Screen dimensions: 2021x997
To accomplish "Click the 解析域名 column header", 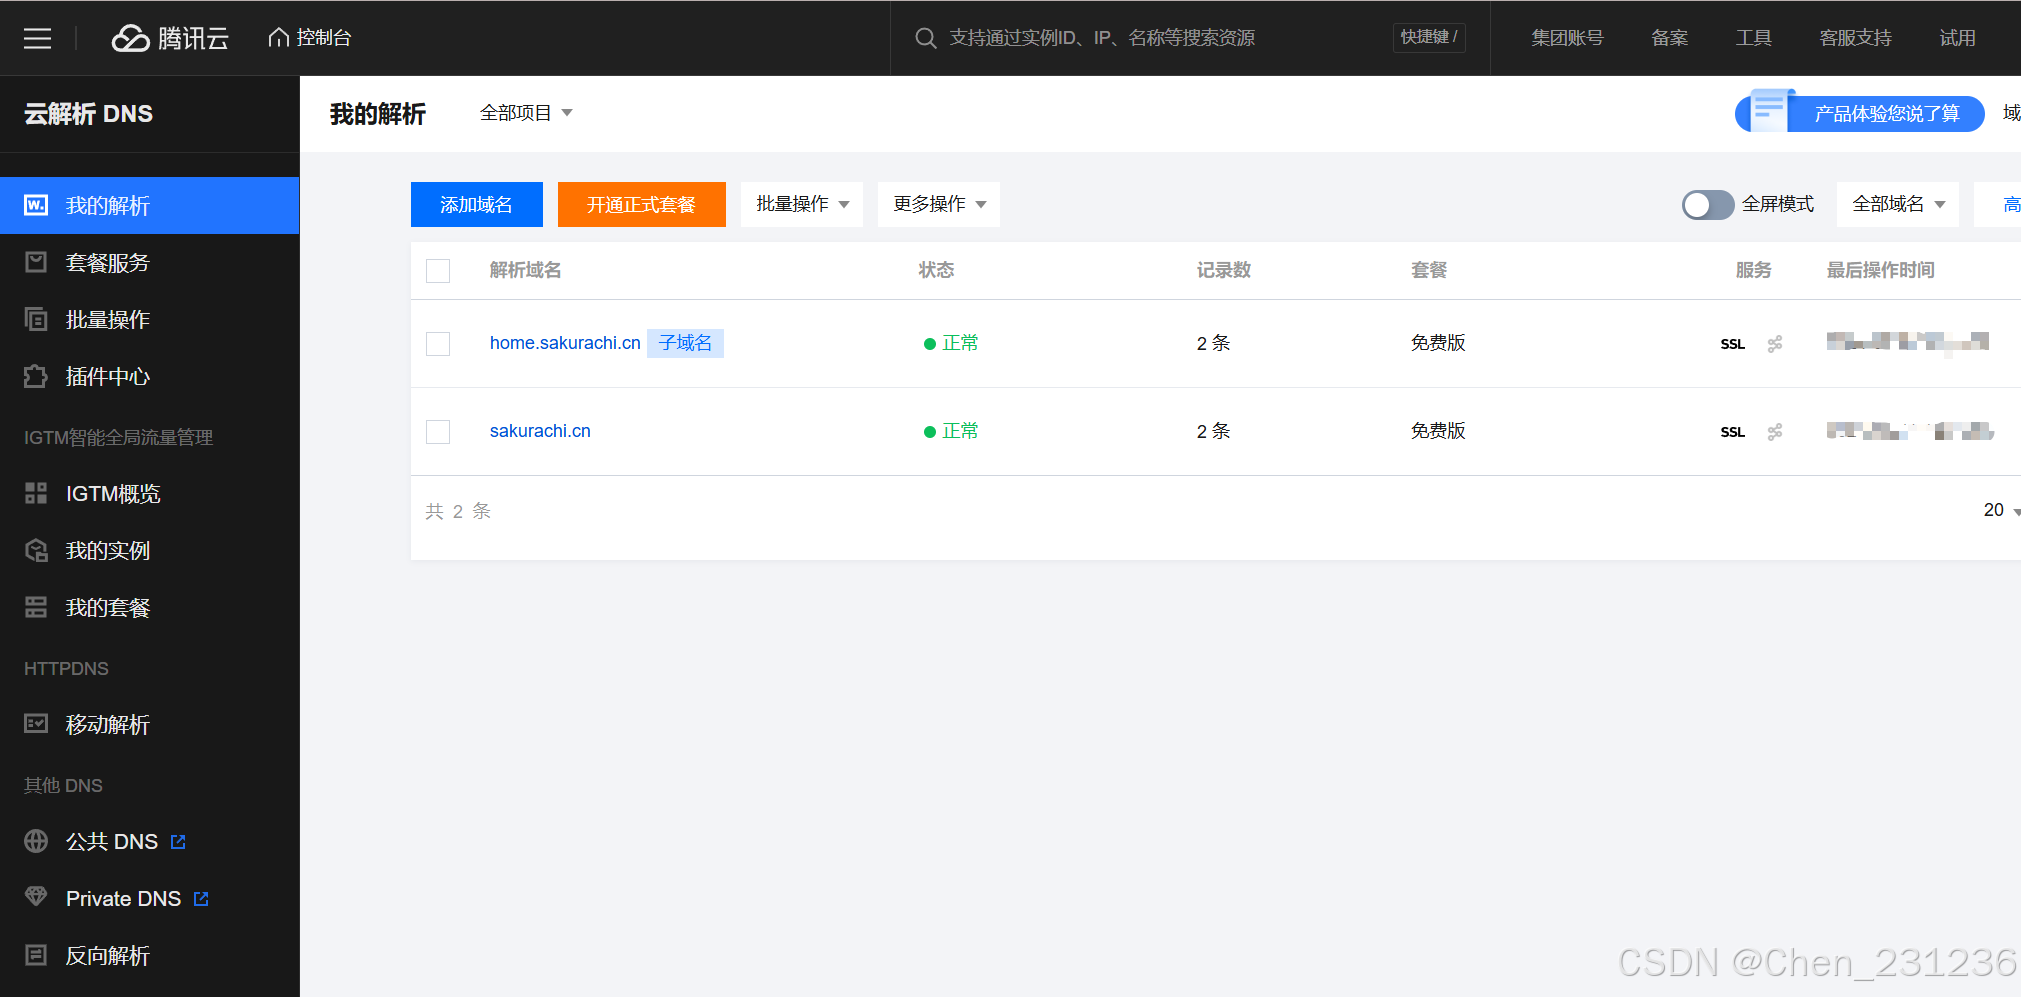I will (525, 270).
